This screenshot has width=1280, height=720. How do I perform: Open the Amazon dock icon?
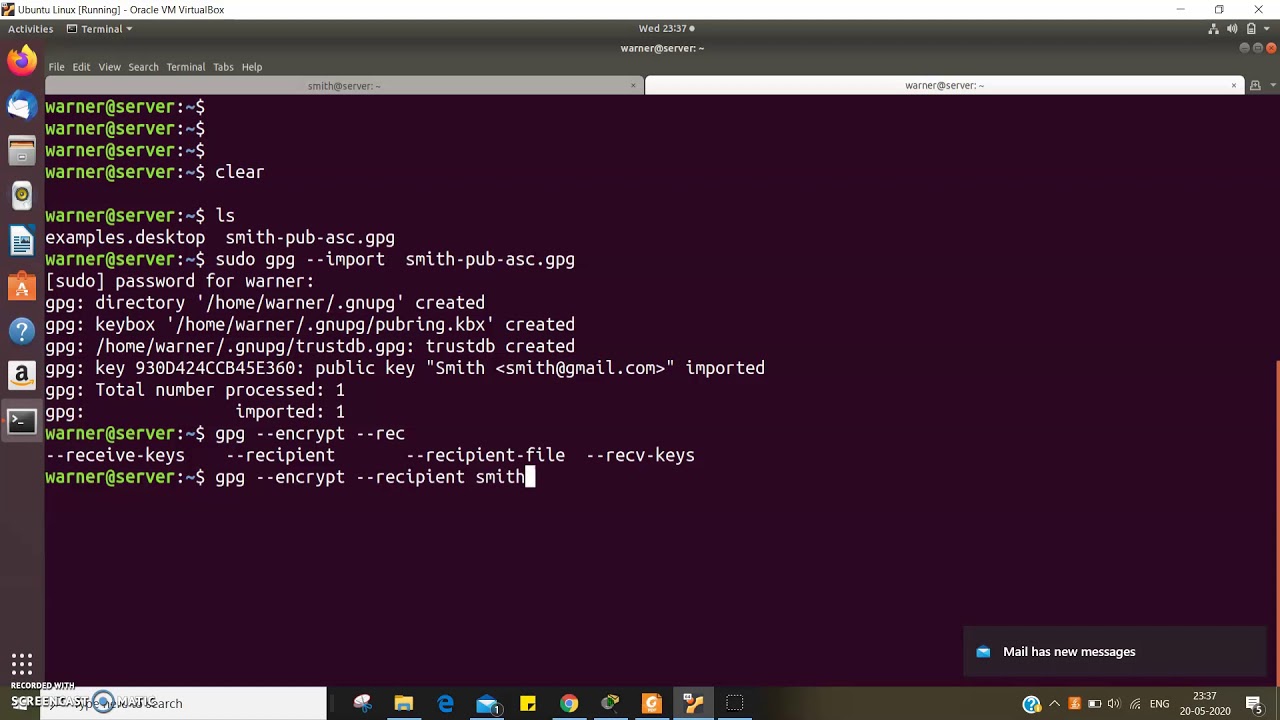22,376
